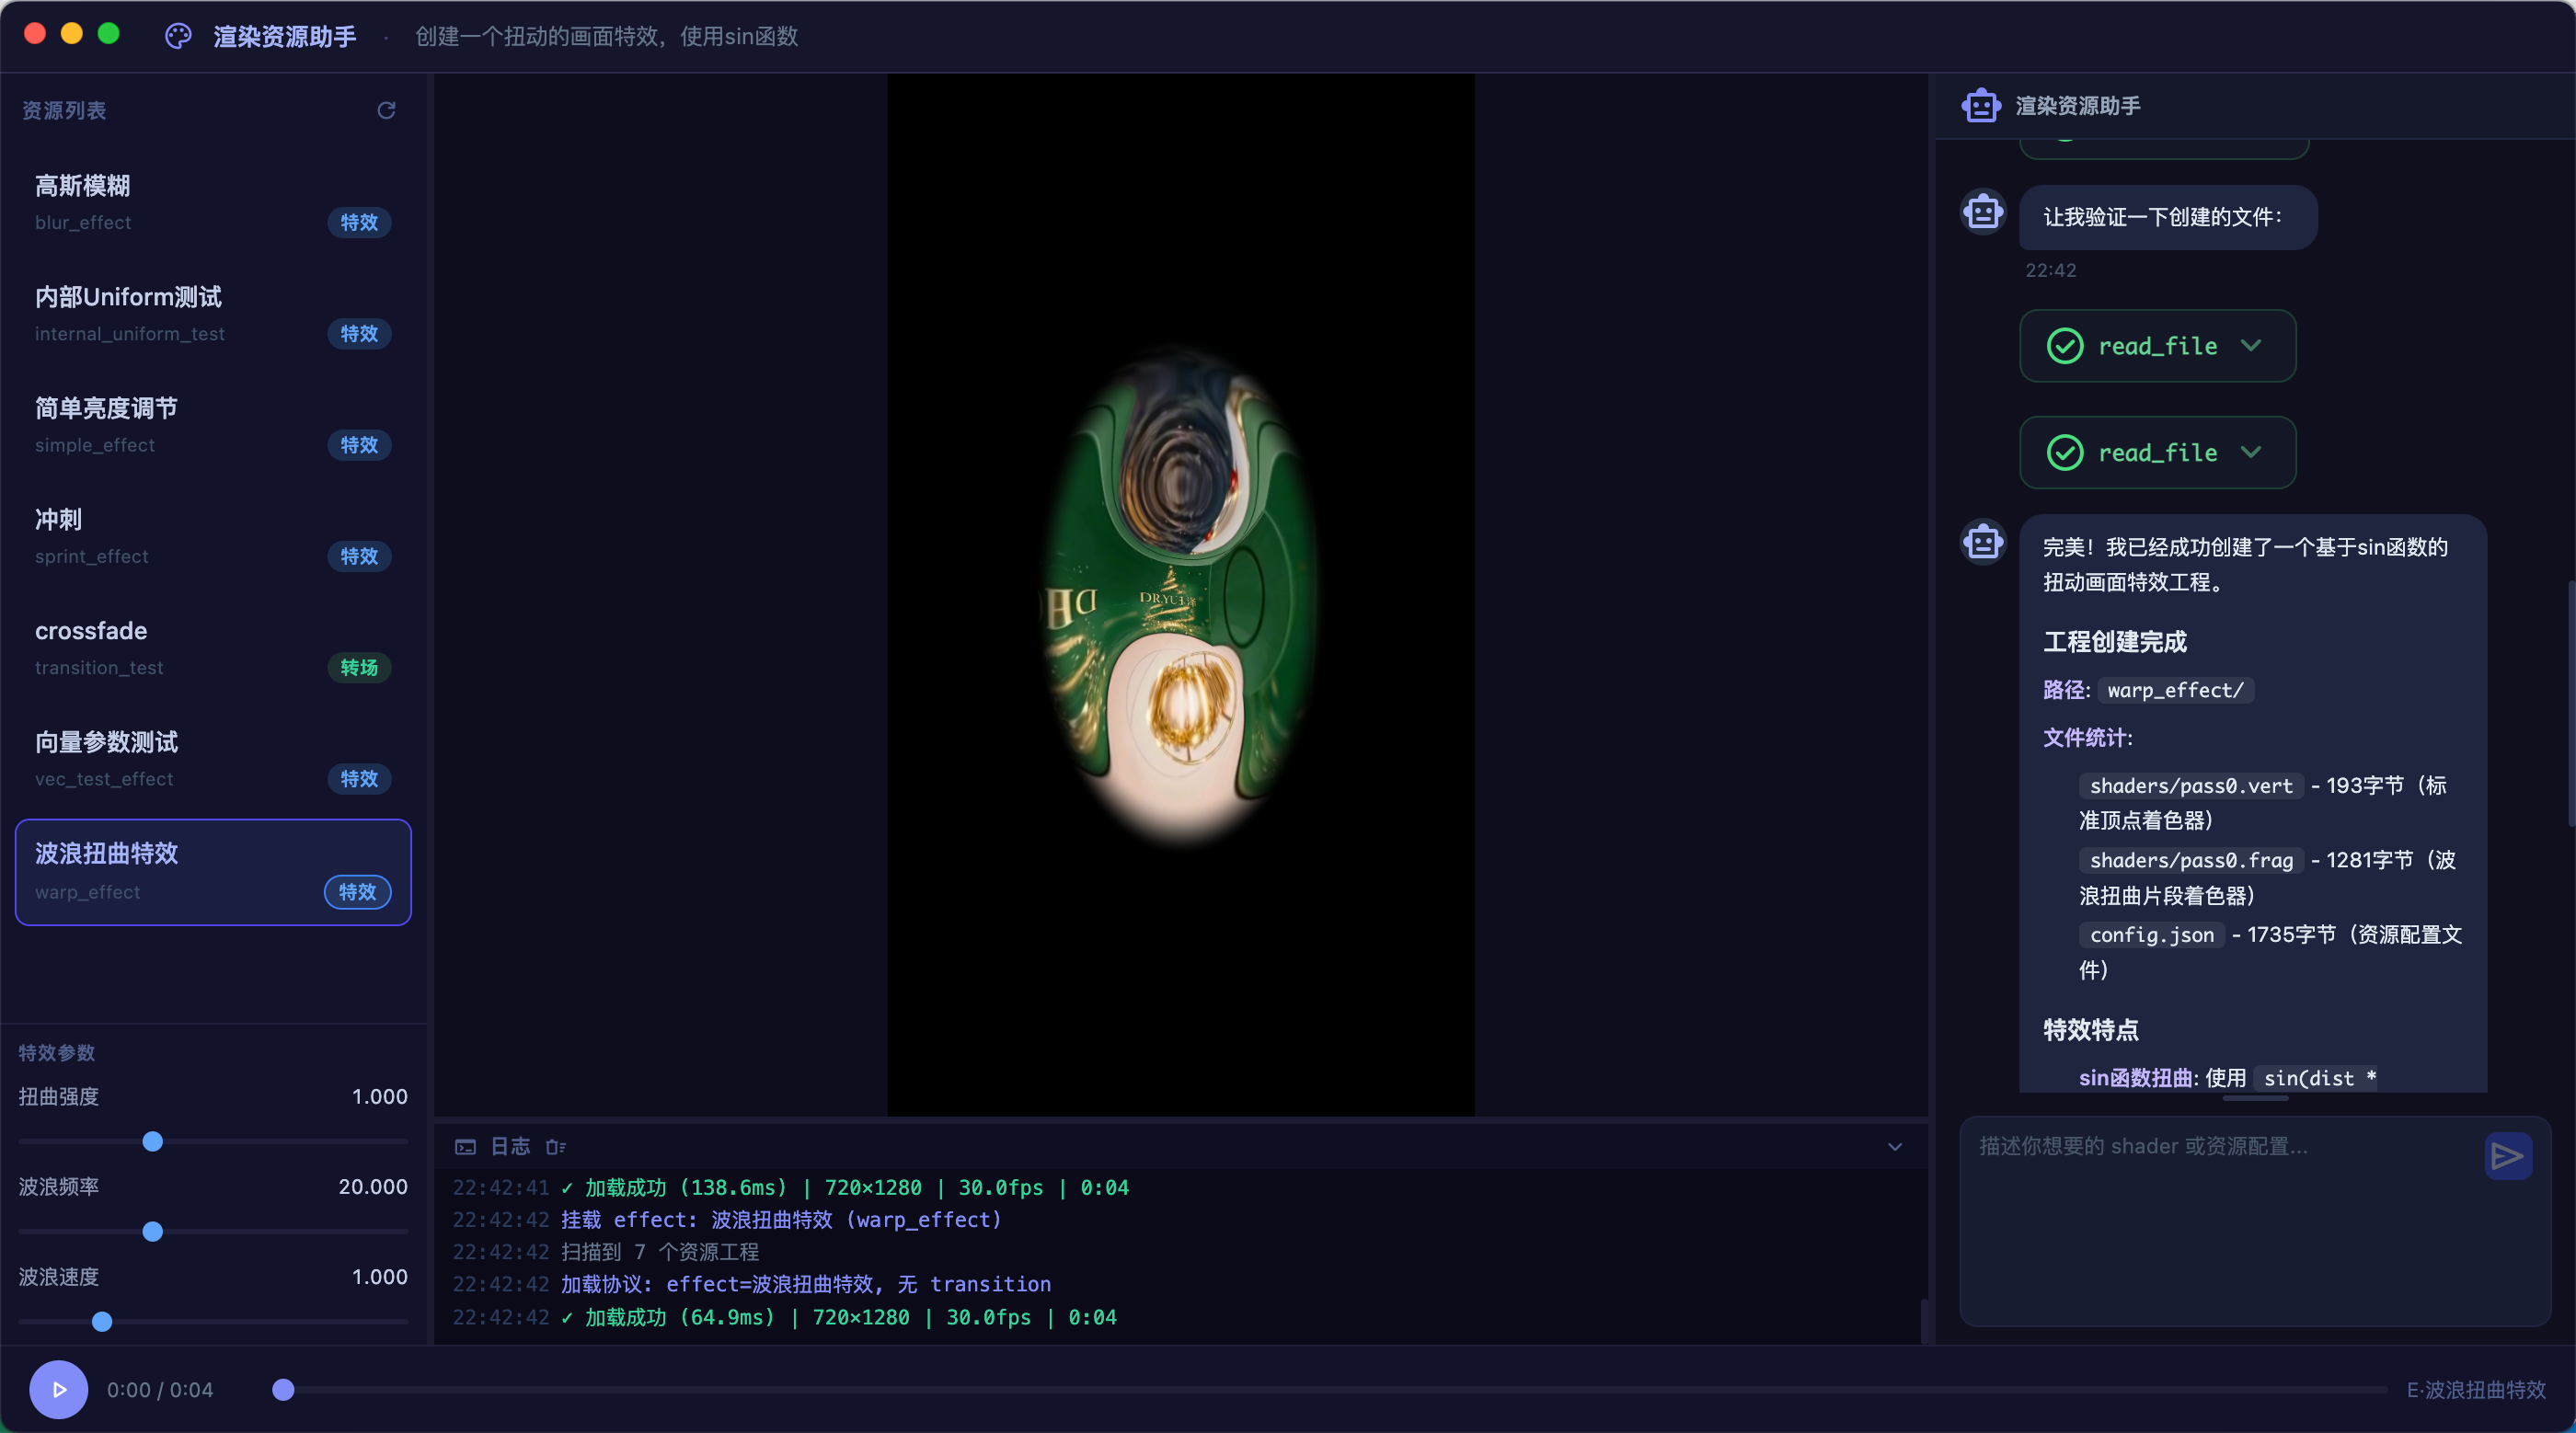Click the green maximize window button
Image resolution: width=2576 pixels, height=1433 pixels.
[109, 33]
